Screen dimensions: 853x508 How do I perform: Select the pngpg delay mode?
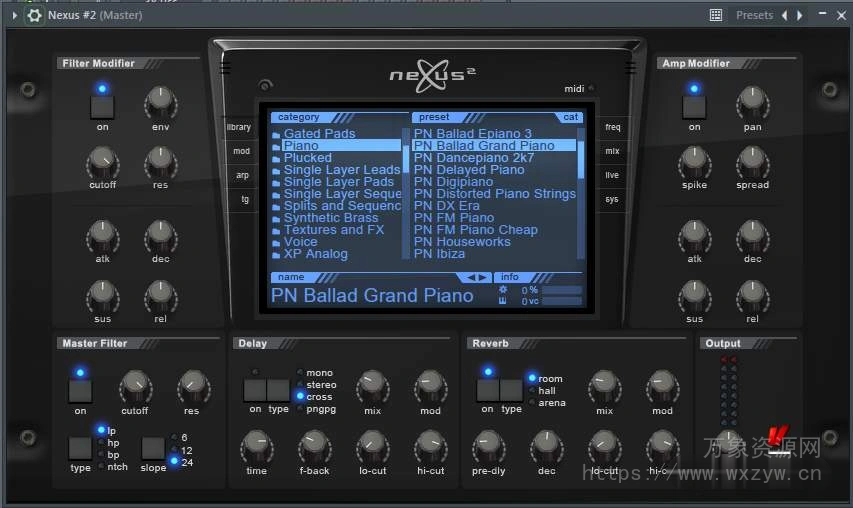(321, 408)
